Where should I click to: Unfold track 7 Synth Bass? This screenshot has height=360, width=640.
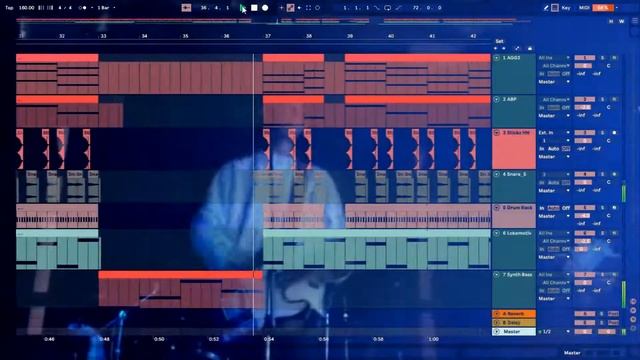tap(497, 275)
